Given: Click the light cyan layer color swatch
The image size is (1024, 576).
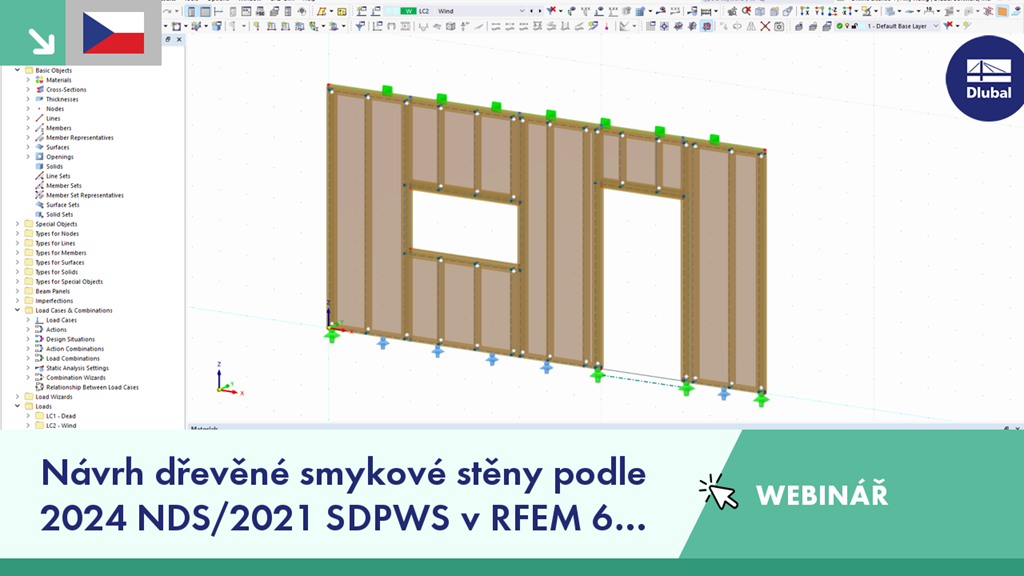Looking at the screenshot, I should point(862,26).
